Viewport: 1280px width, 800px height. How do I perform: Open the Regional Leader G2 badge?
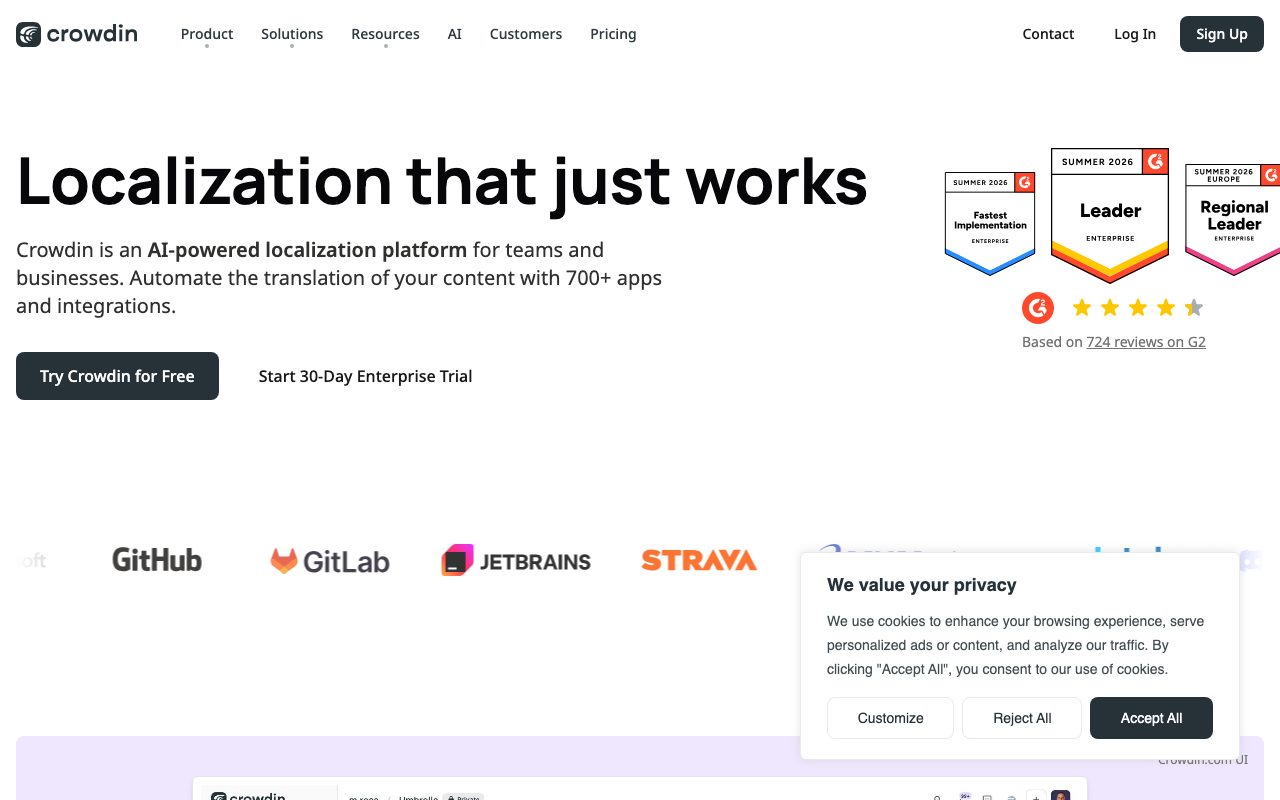coord(1232,219)
